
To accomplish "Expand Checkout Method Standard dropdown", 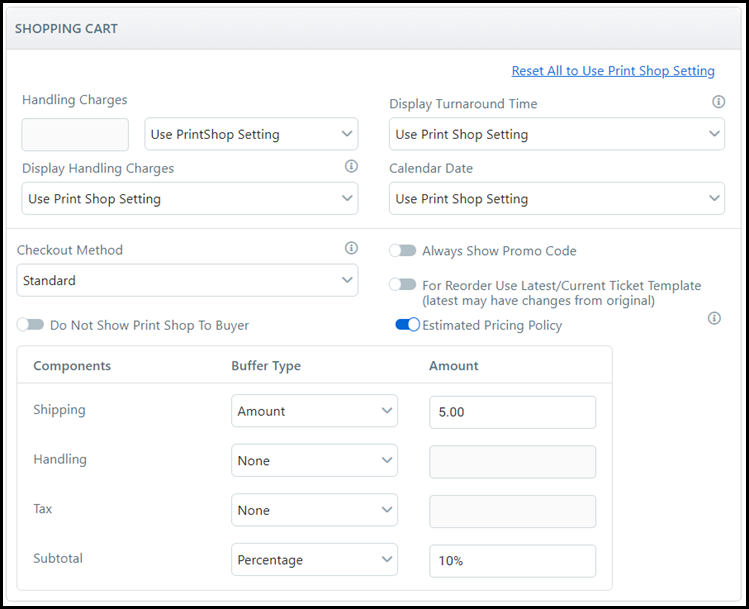I will 189,280.
